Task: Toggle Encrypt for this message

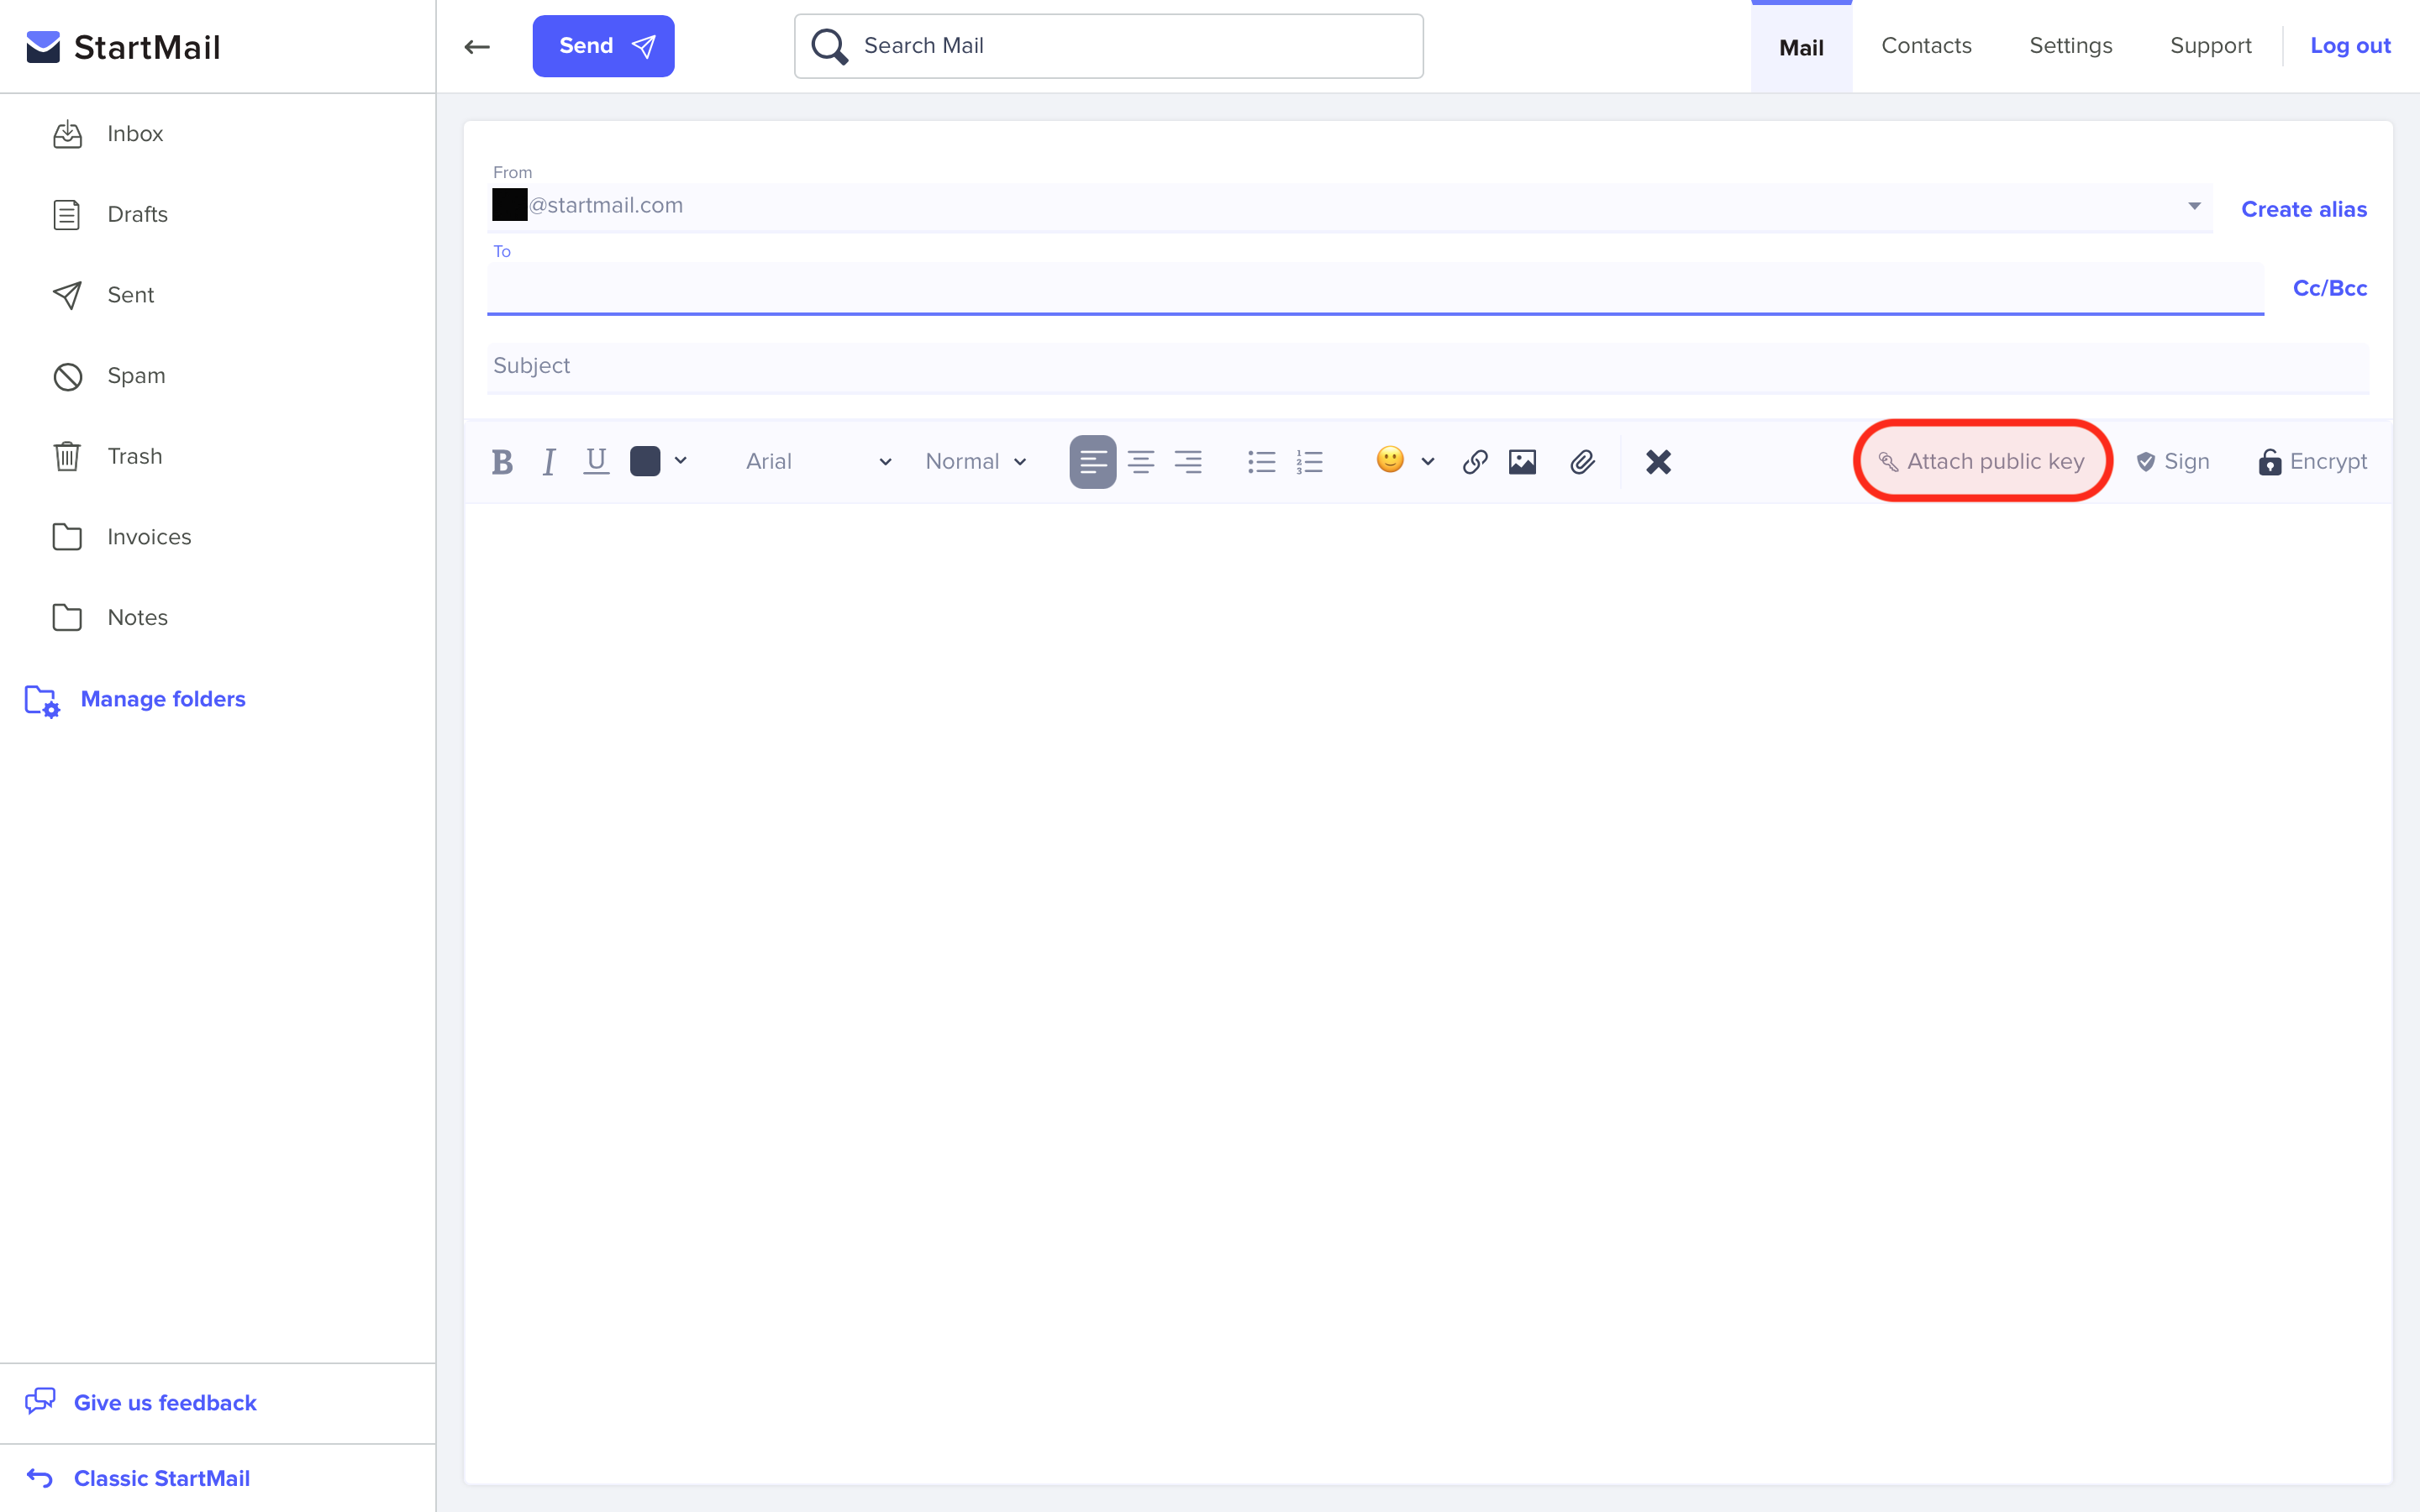Action: pyautogui.click(x=2312, y=461)
